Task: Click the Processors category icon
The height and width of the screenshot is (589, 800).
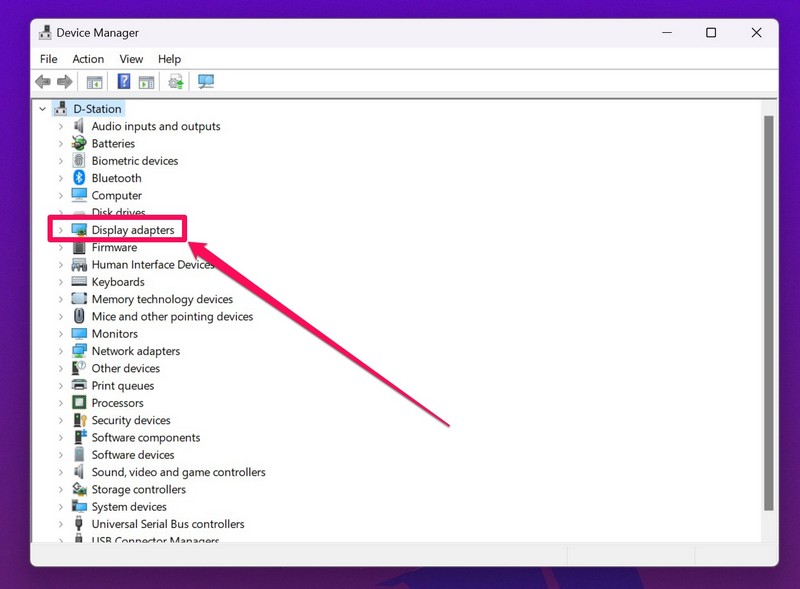Action: coord(79,403)
